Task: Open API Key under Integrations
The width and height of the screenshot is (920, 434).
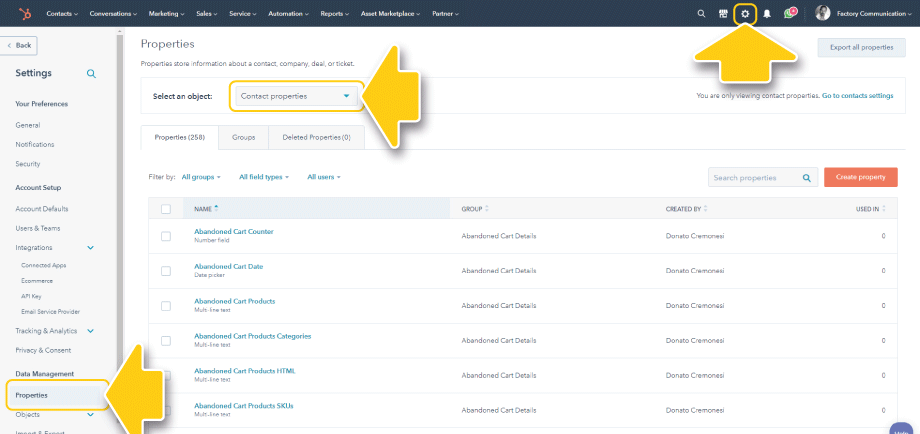Action: [x=31, y=296]
